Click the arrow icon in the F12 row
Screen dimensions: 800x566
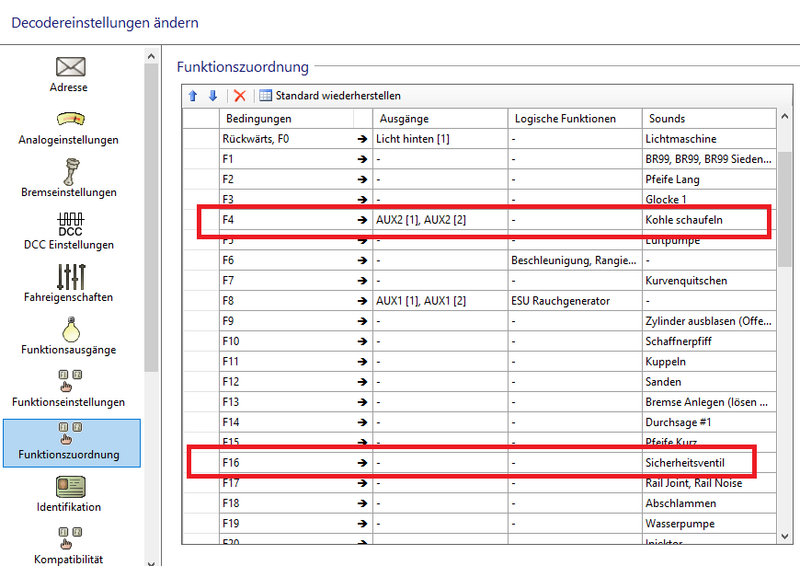pos(362,382)
